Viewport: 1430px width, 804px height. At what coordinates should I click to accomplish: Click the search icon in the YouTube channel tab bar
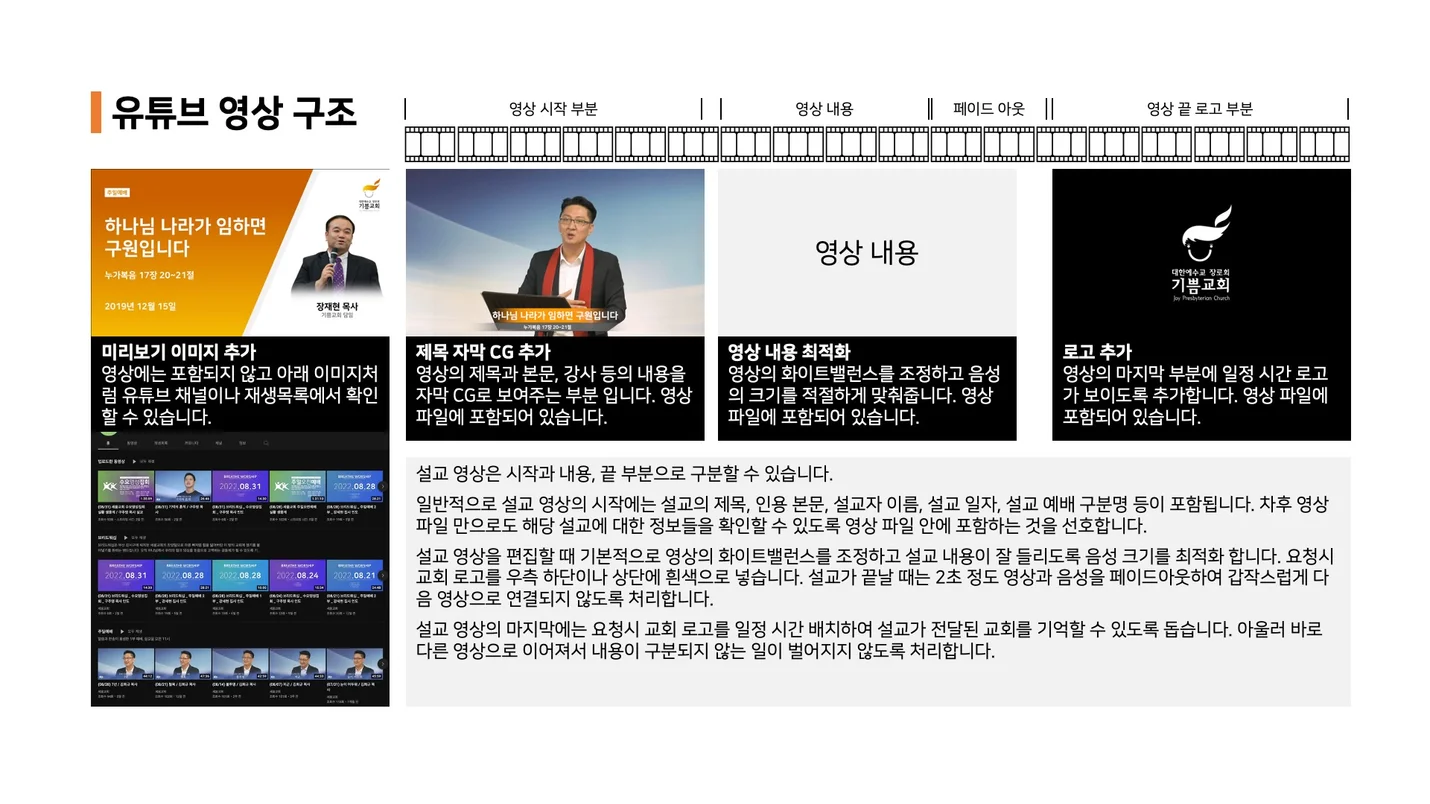click(x=266, y=443)
